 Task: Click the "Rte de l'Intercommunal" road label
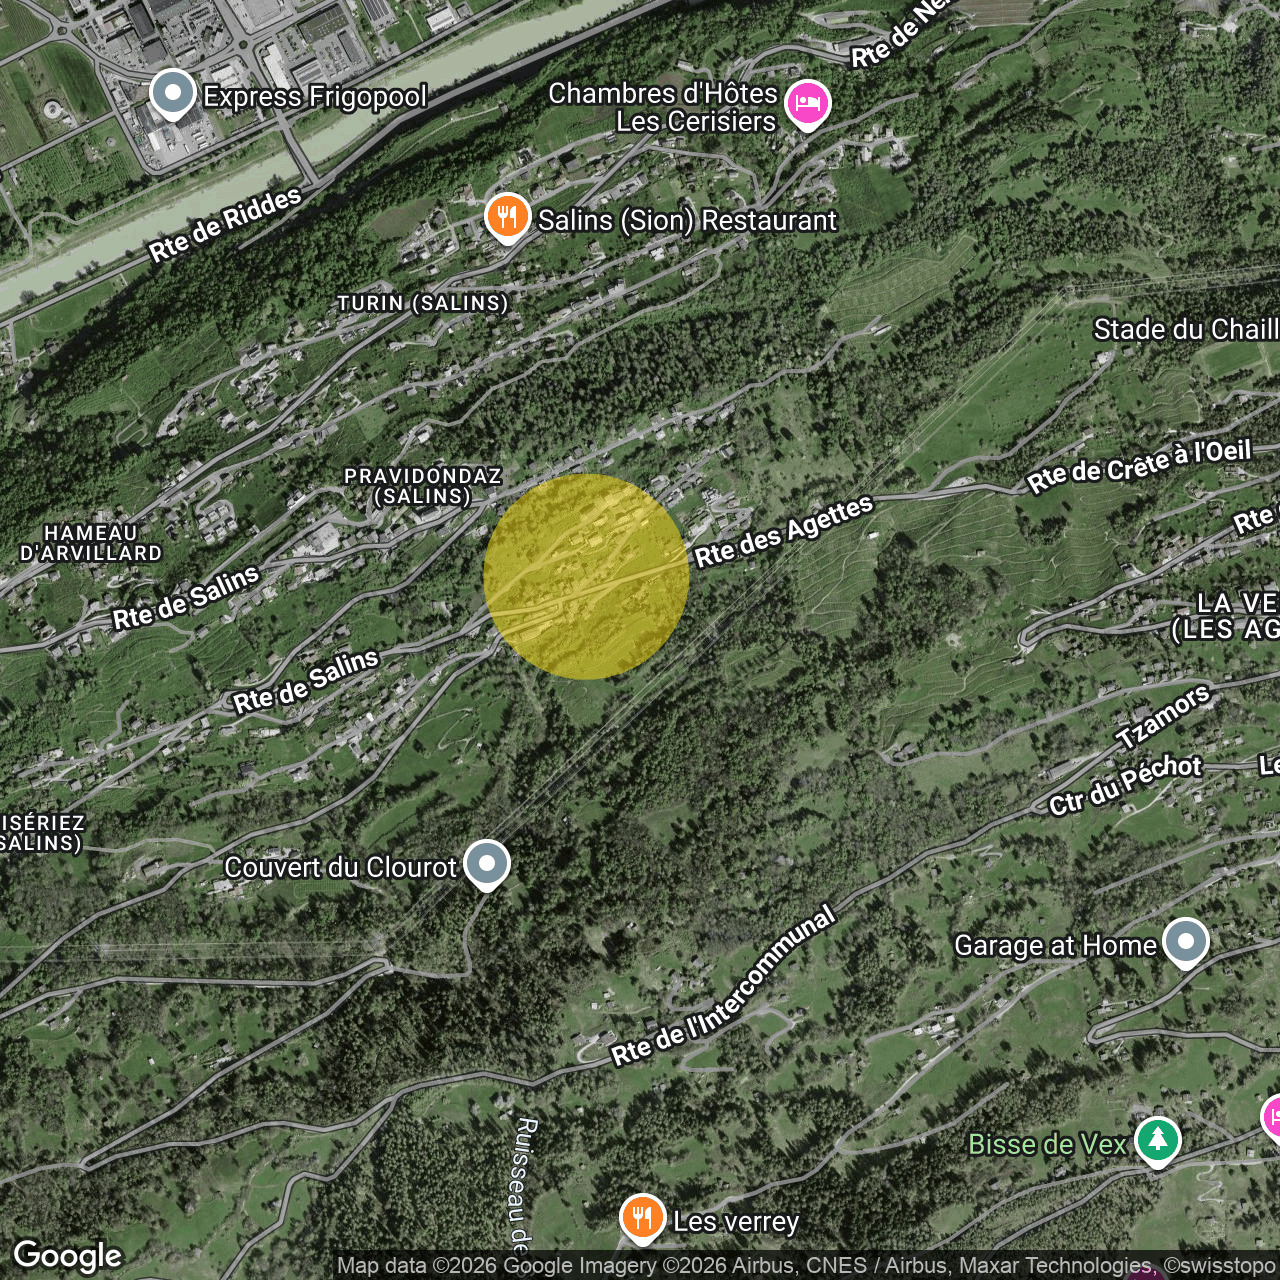click(723, 986)
